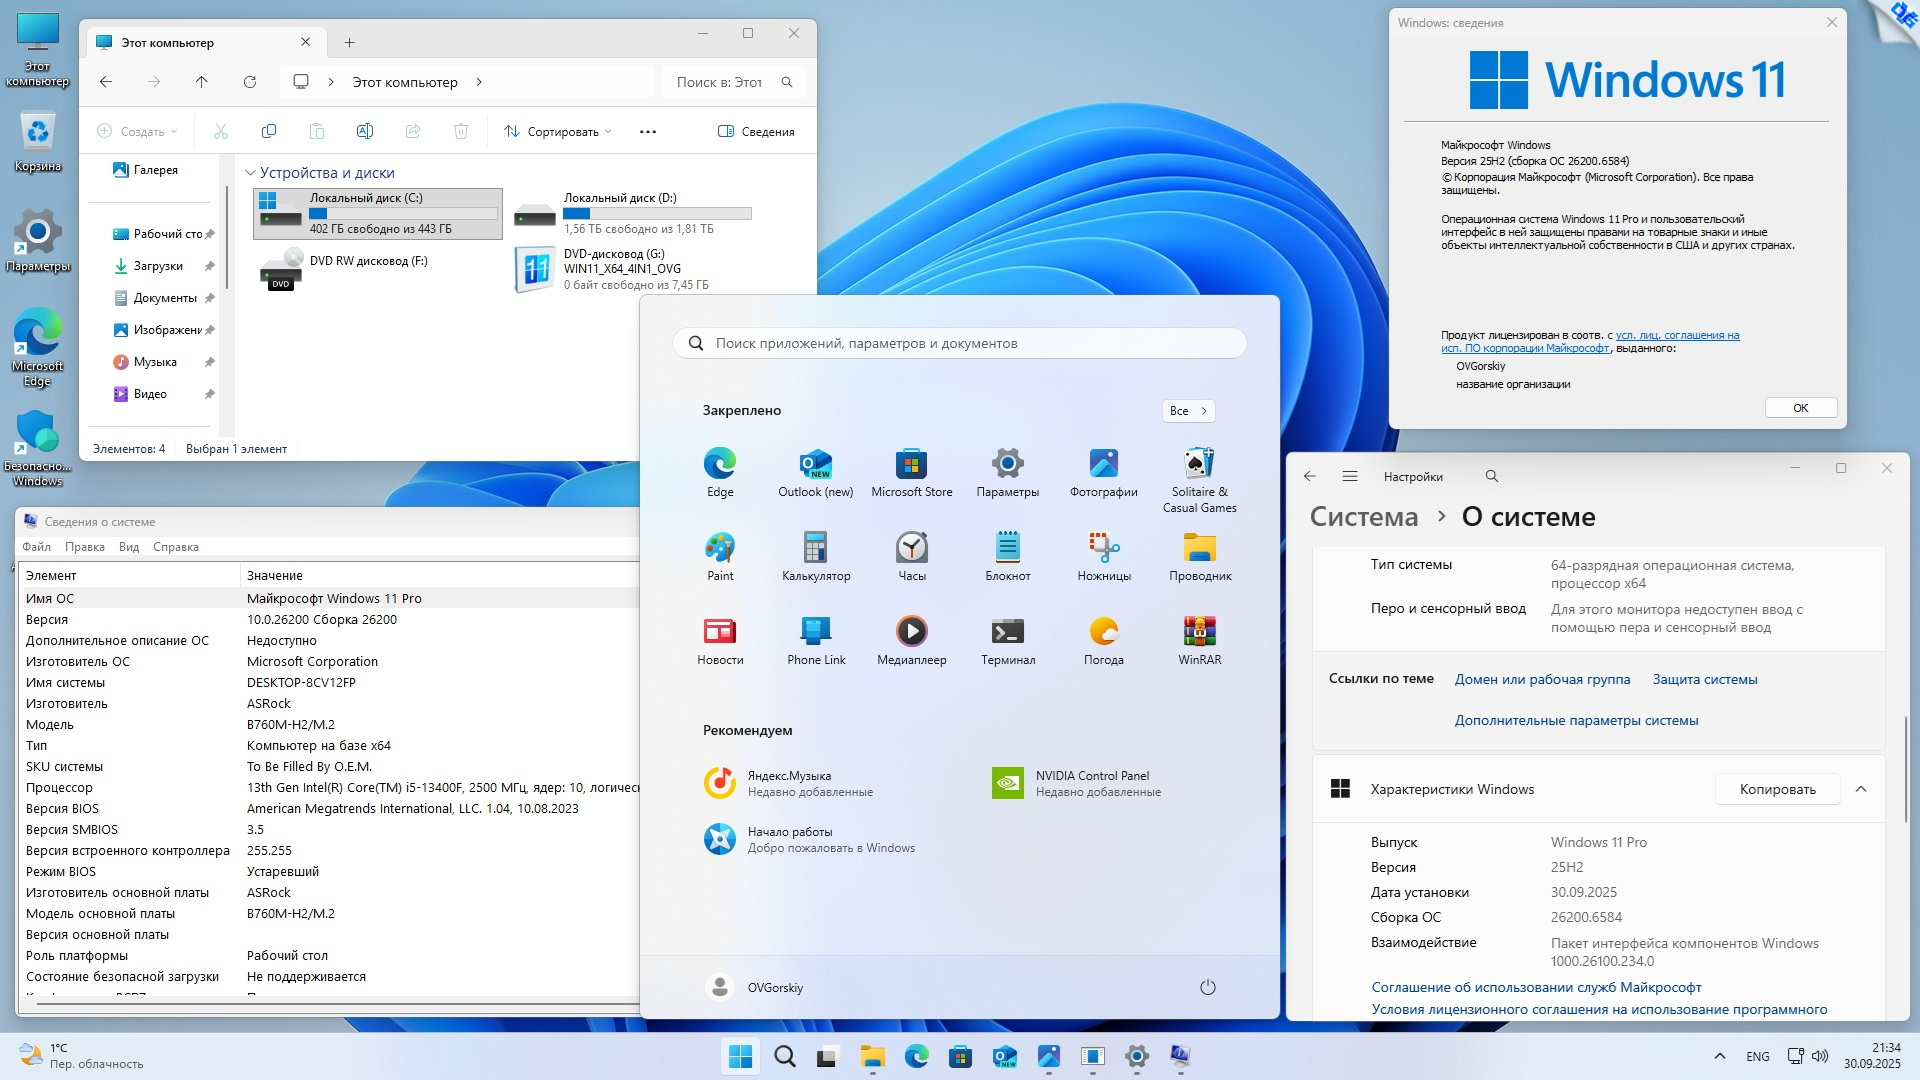This screenshot has width=1920, height=1080.
Task: Open the Справка menu in System Information
Action: (x=176, y=547)
